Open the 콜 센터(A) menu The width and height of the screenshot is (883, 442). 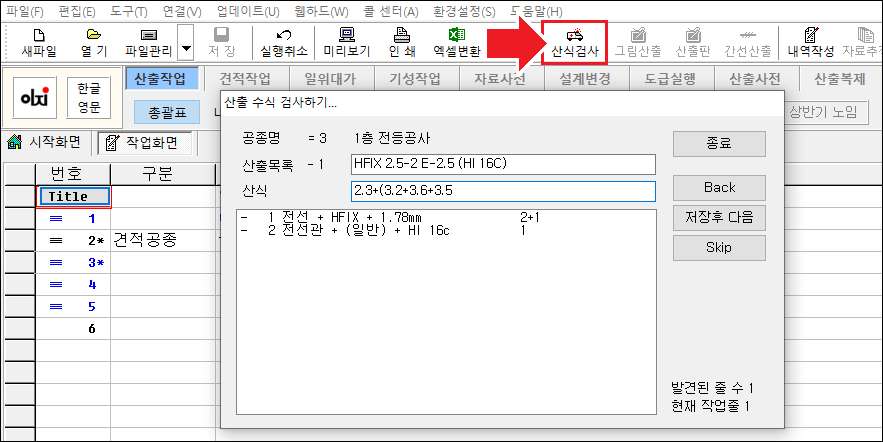[391, 11]
